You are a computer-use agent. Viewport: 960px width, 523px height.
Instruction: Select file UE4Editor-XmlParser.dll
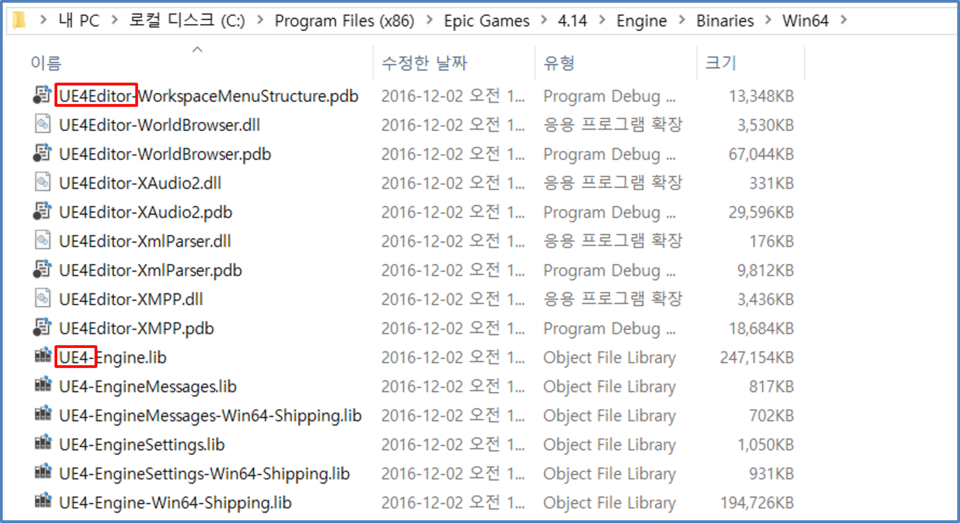145,241
